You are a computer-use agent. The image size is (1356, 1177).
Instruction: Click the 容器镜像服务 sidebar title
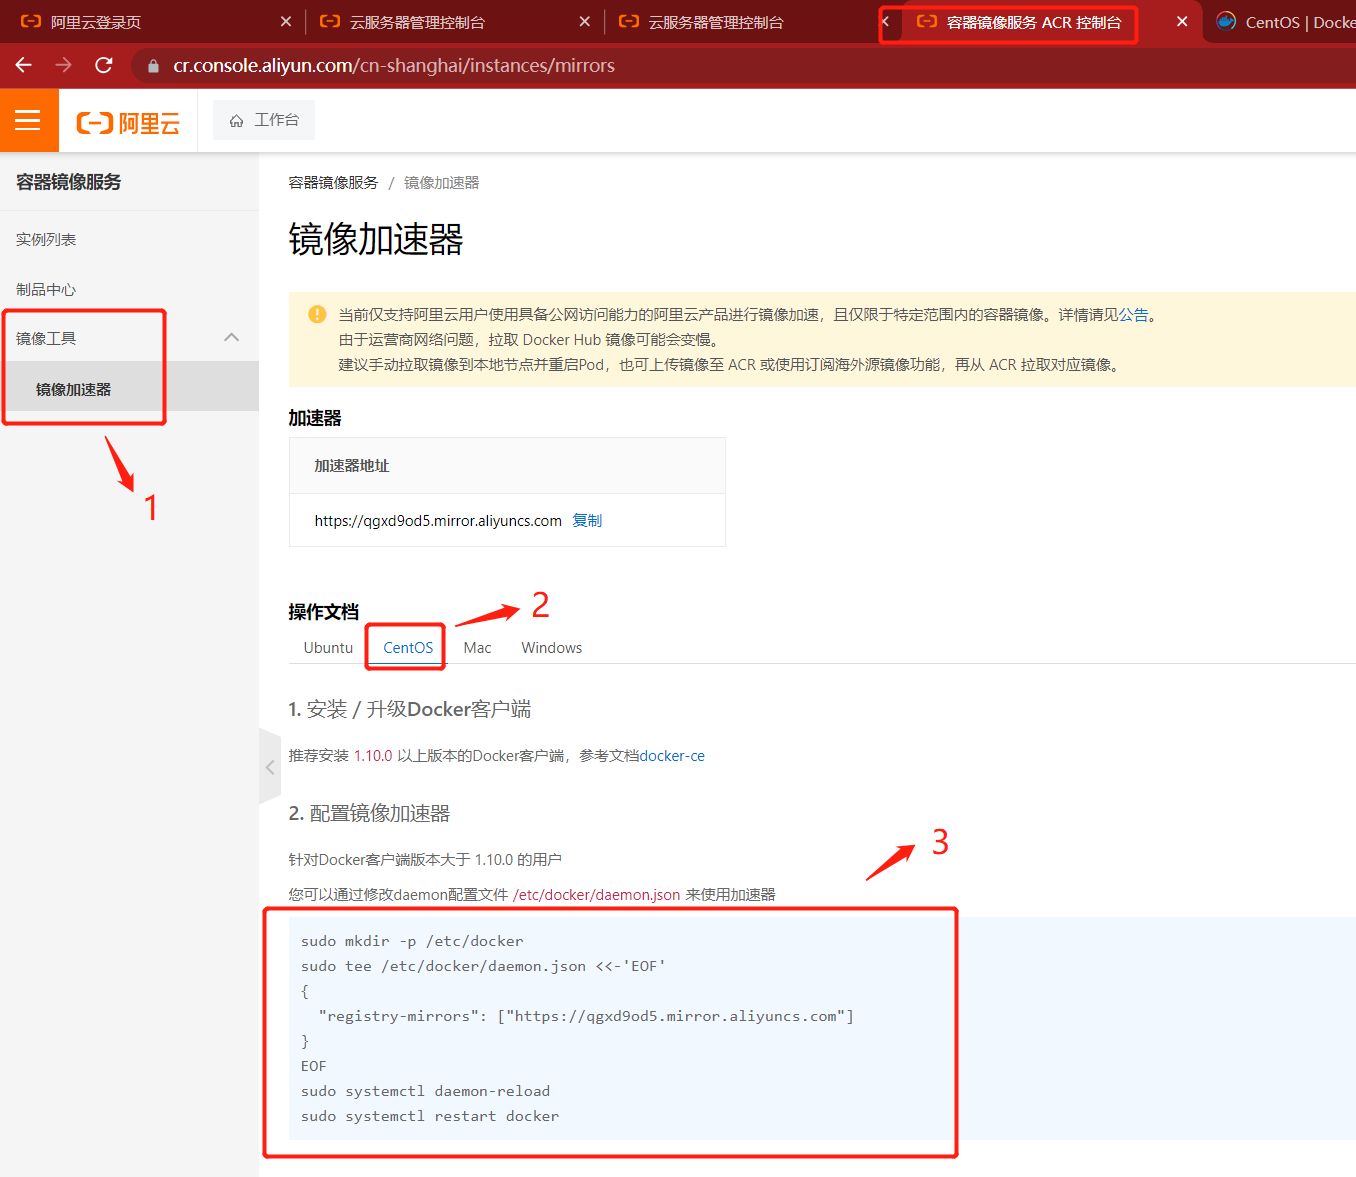tap(68, 182)
